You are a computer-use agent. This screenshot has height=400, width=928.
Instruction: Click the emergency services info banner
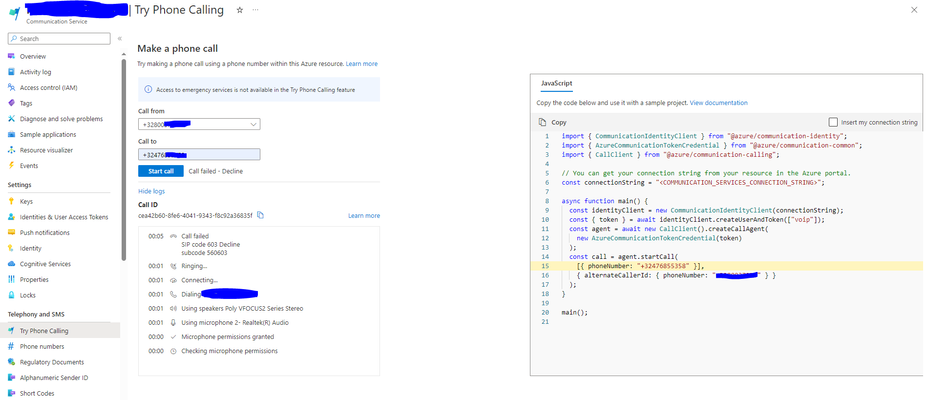(259, 89)
